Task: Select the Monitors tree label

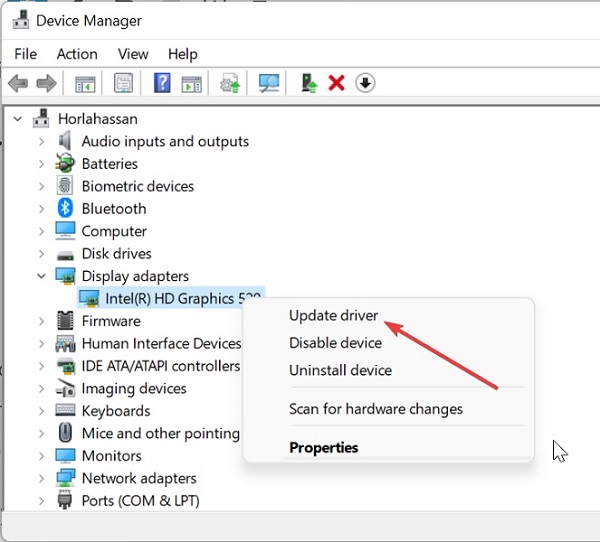Action: click(112, 456)
